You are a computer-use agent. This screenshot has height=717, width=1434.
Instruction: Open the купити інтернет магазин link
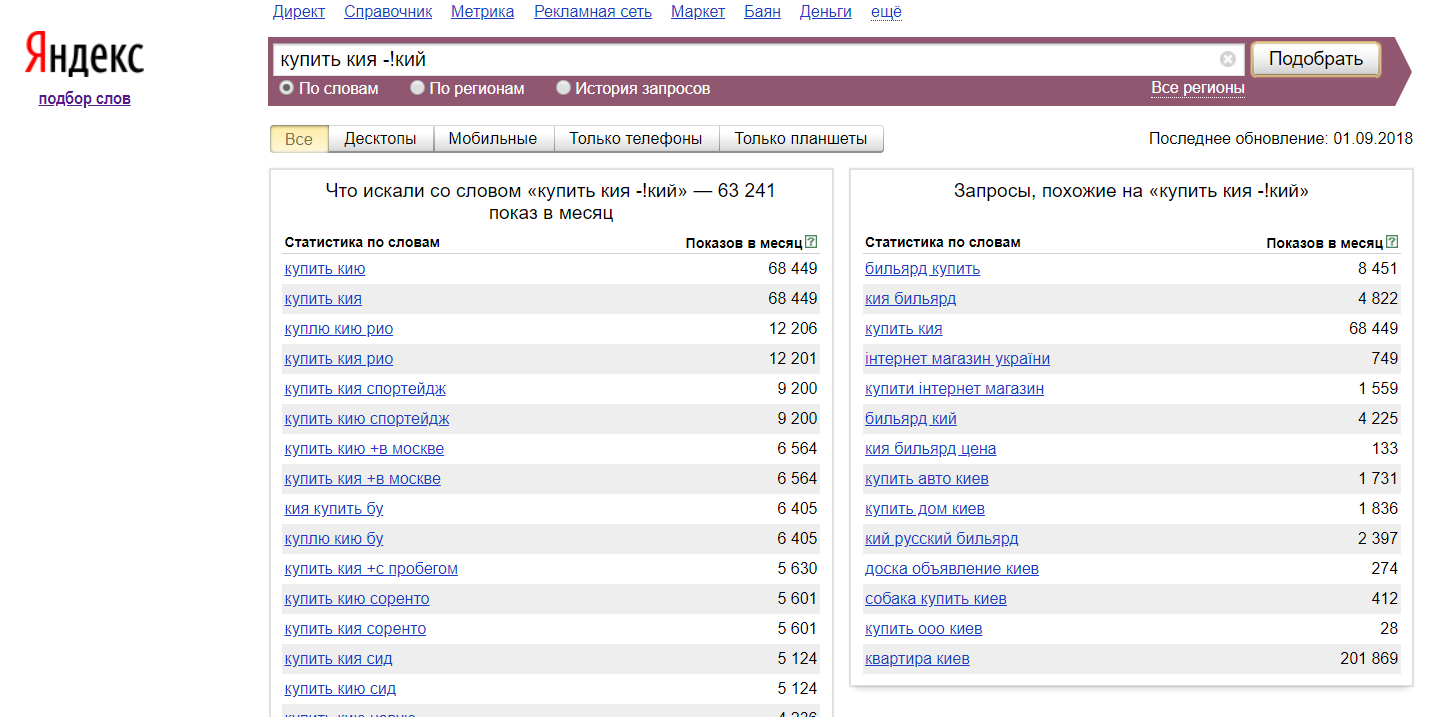point(954,389)
